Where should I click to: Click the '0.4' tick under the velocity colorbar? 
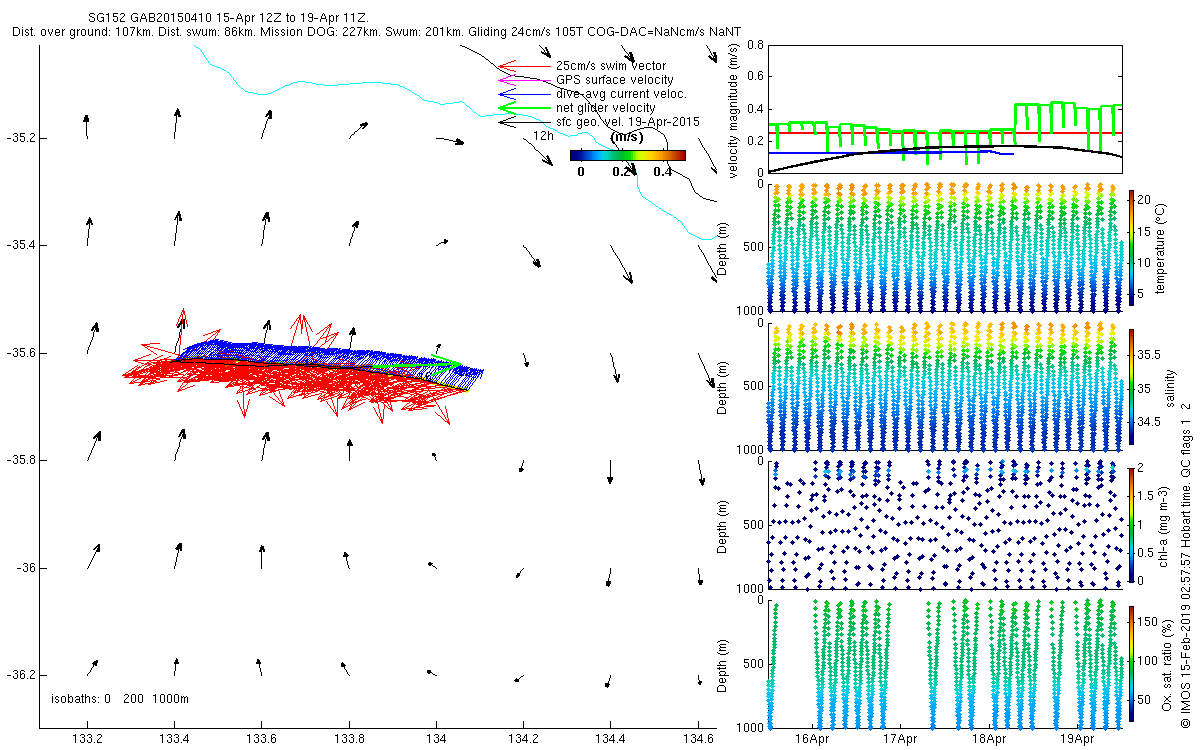click(x=663, y=172)
